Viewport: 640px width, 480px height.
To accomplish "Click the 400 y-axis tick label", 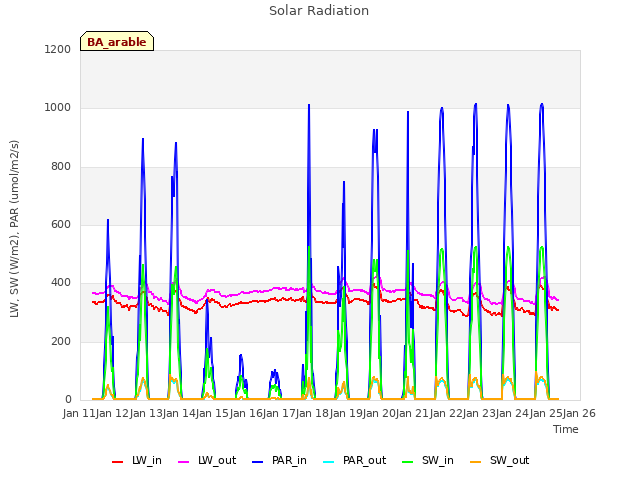I will [x=61, y=283].
